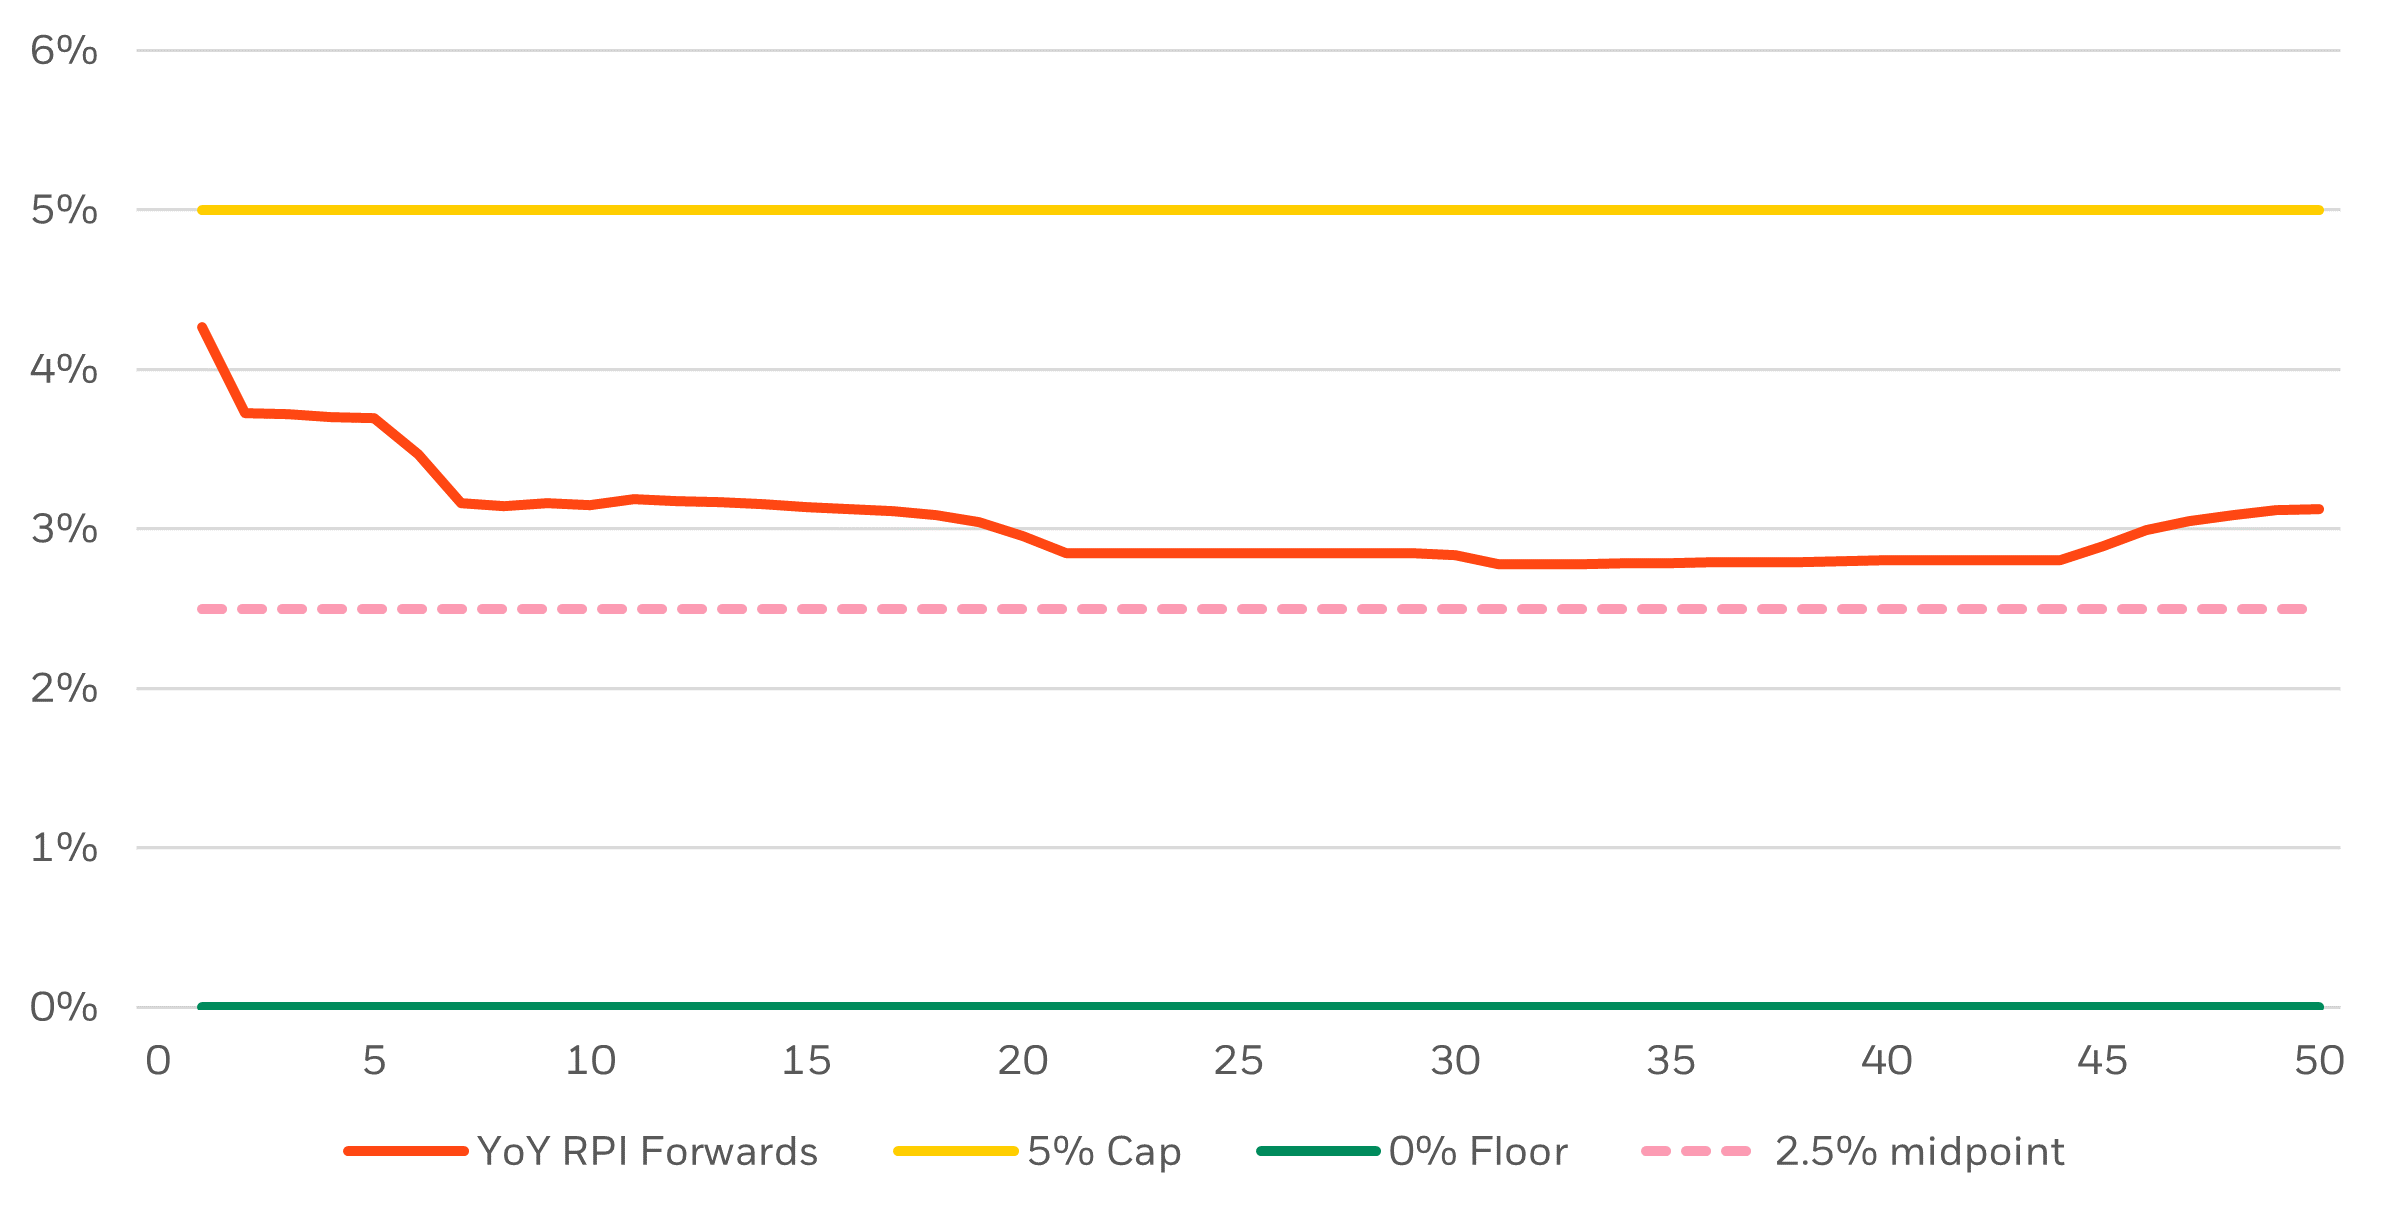Click the 3% y-axis label
2394x1217 pixels.
(x=64, y=529)
